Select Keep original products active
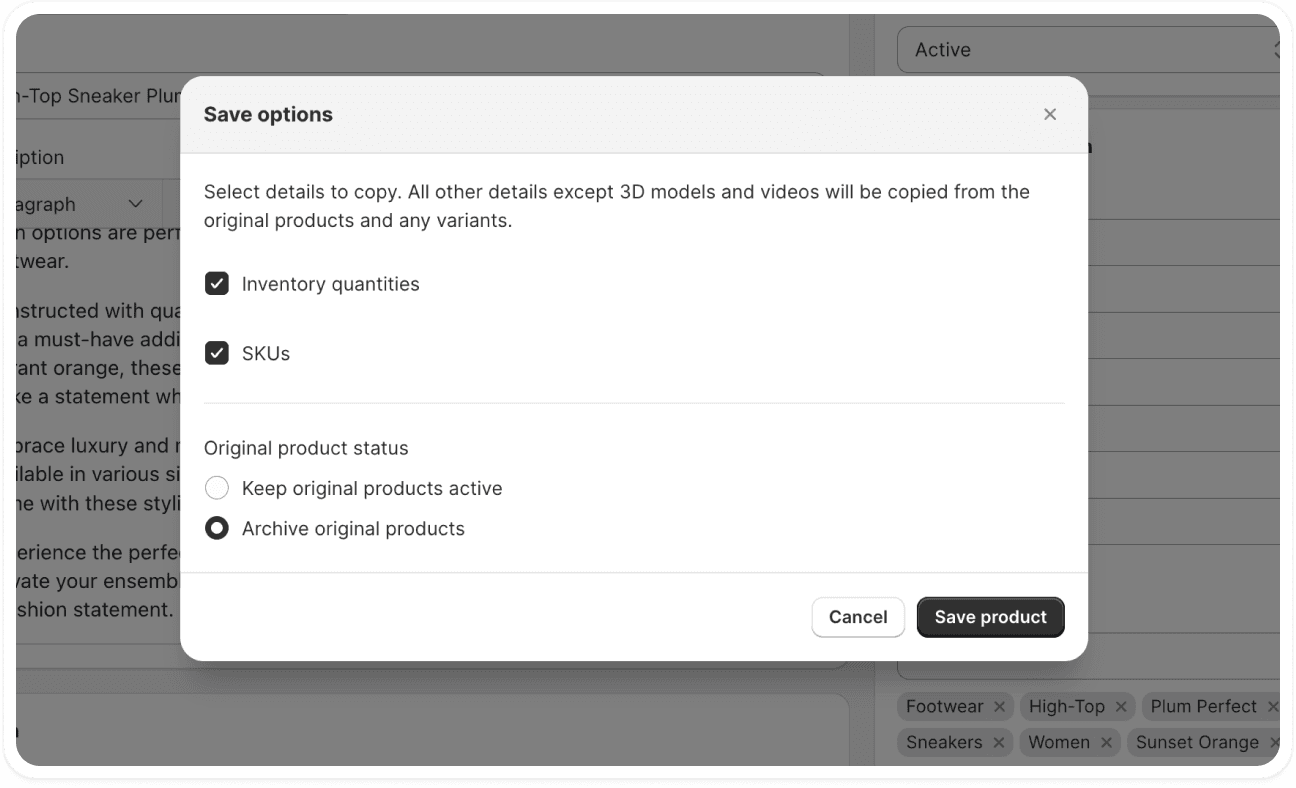 217,488
